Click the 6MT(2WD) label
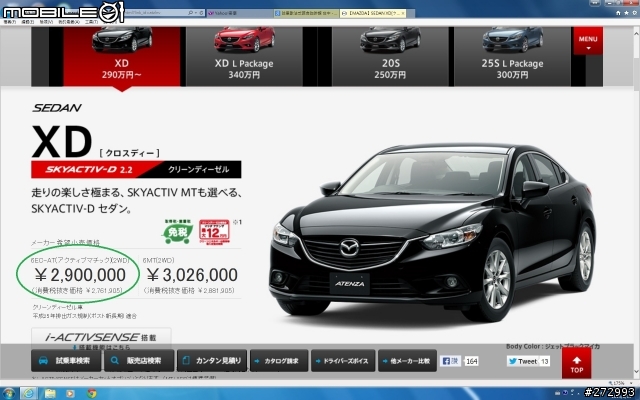The width and height of the screenshot is (640, 400). click(158, 260)
